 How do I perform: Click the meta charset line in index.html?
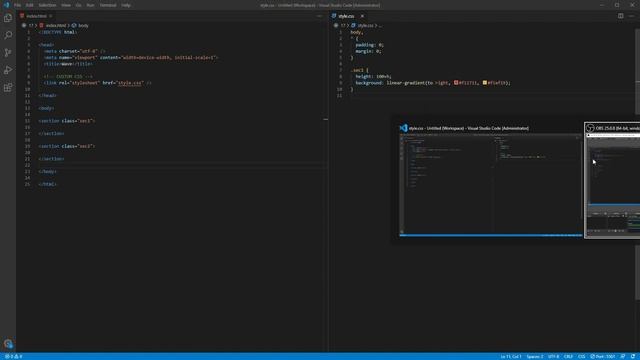point(75,51)
